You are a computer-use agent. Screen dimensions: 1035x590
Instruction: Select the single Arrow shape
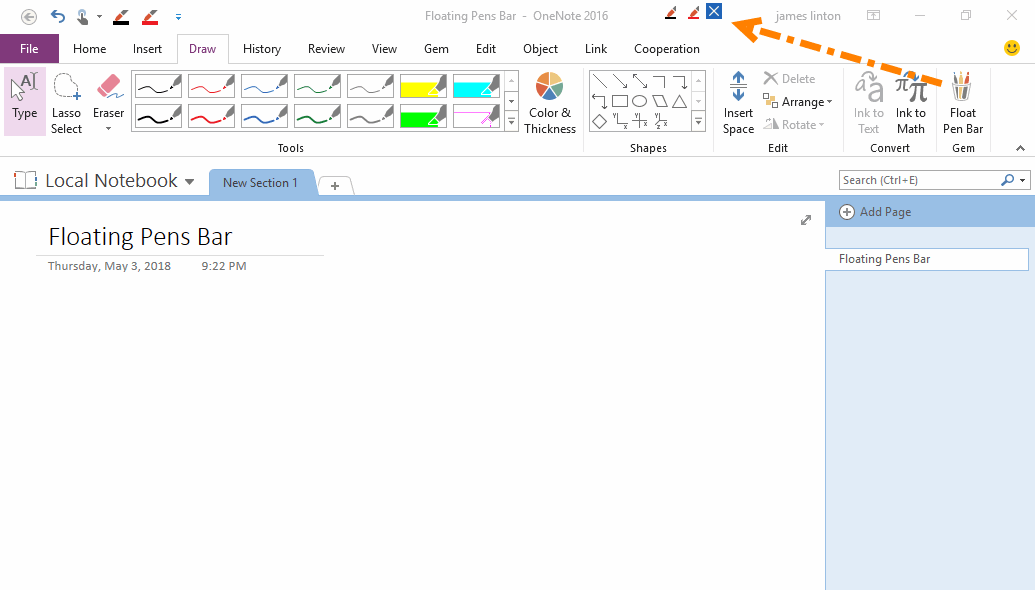620,81
